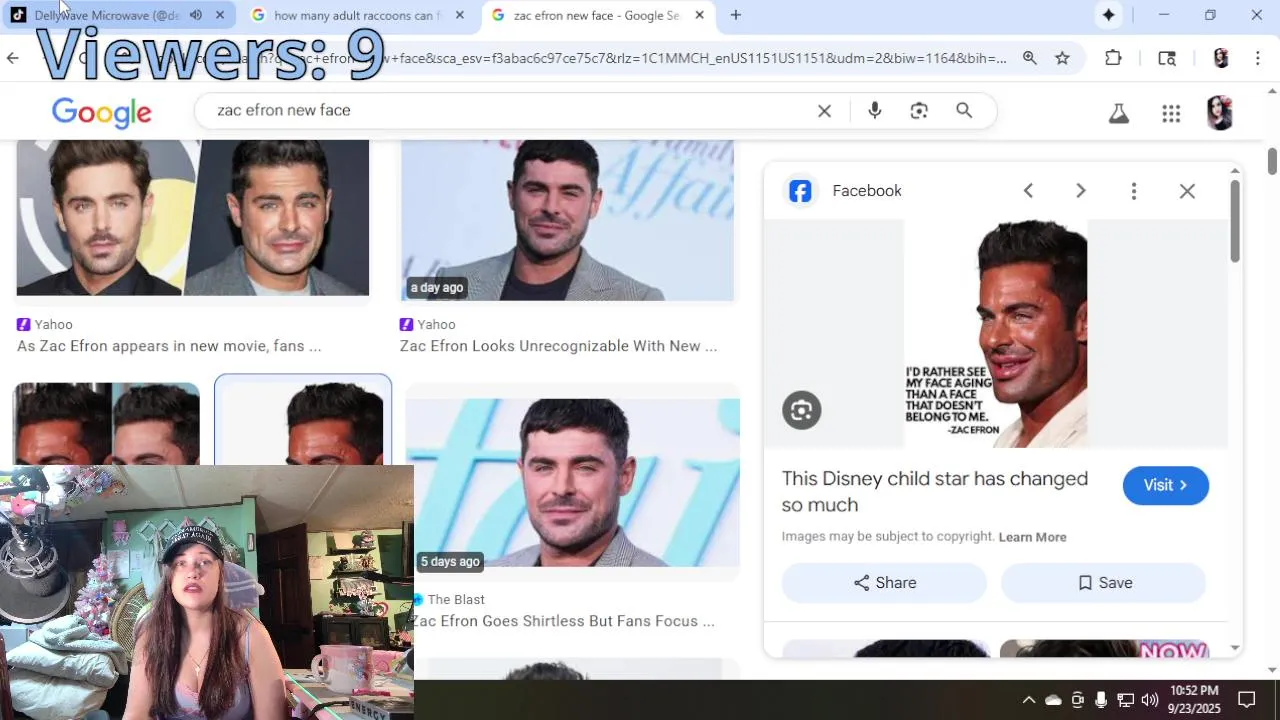Show next image in the preview panel

coord(1081,191)
